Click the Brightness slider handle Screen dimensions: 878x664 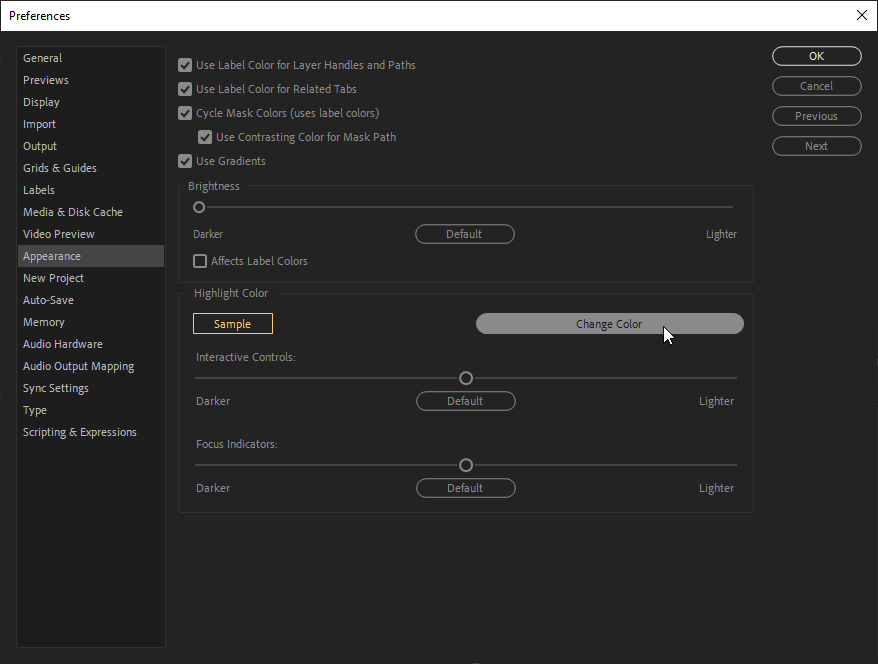(x=199, y=207)
